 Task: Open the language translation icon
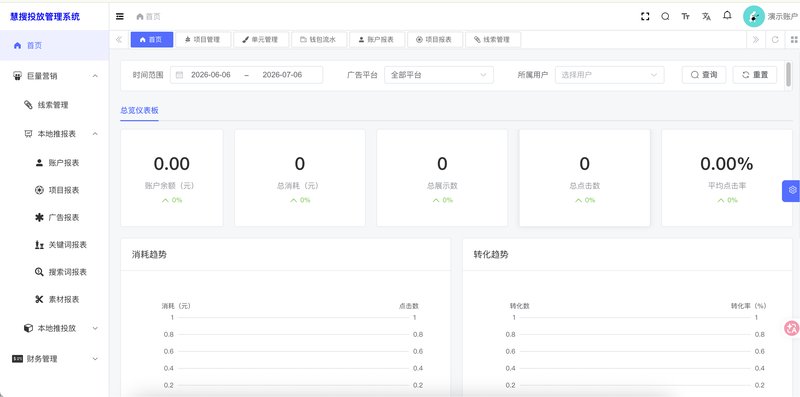(706, 16)
